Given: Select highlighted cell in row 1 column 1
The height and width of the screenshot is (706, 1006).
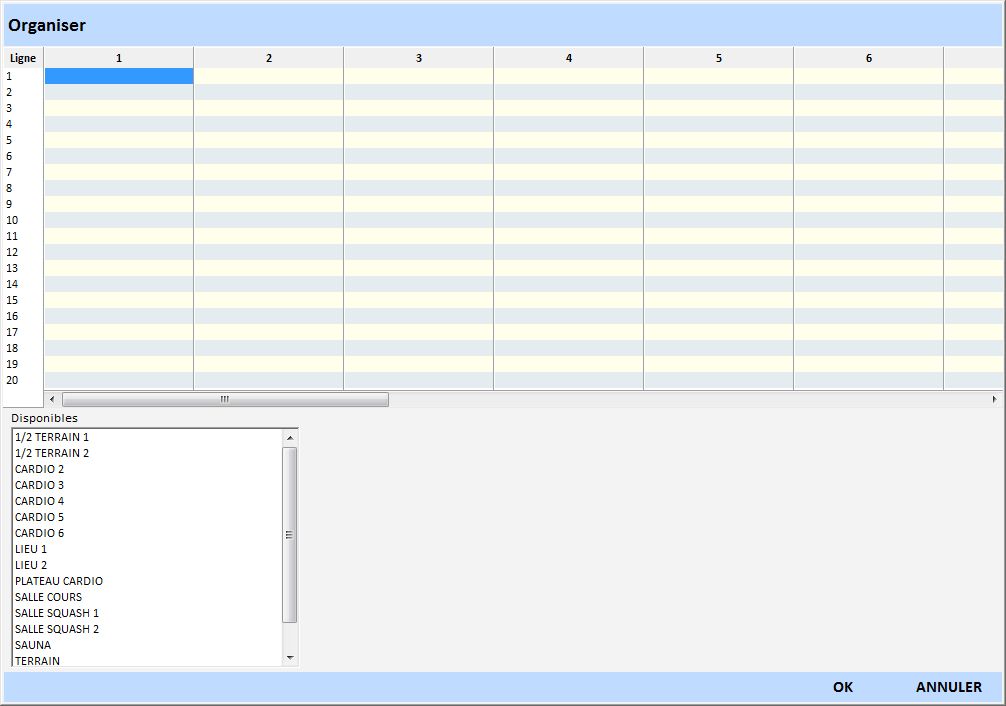Looking at the screenshot, I should pyautogui.click(x=119, y=76).
